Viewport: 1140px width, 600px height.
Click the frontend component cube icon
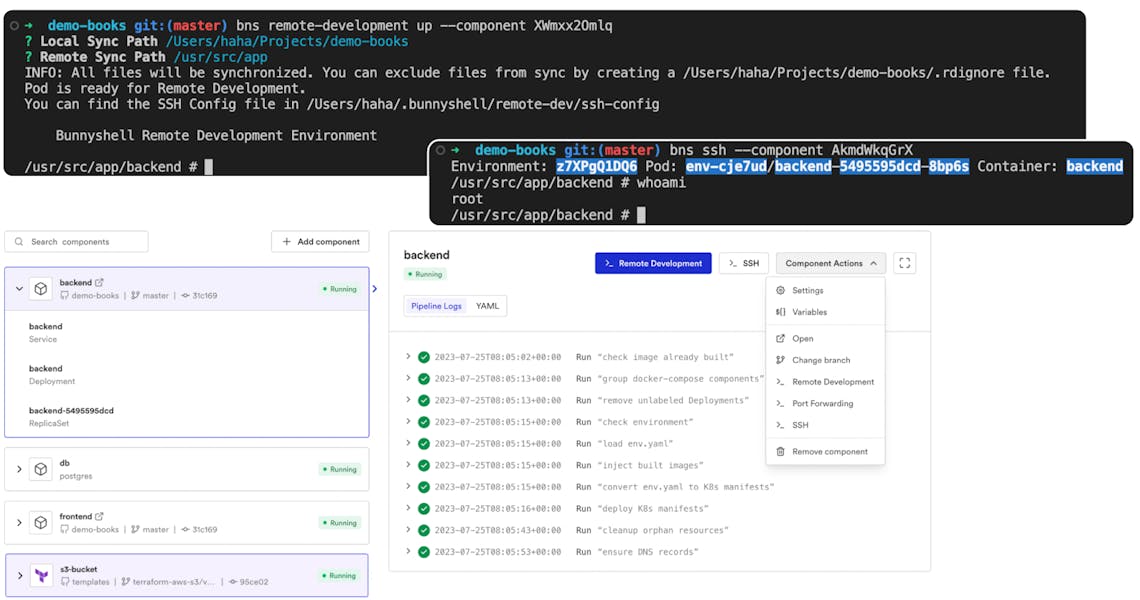(40, 523)
